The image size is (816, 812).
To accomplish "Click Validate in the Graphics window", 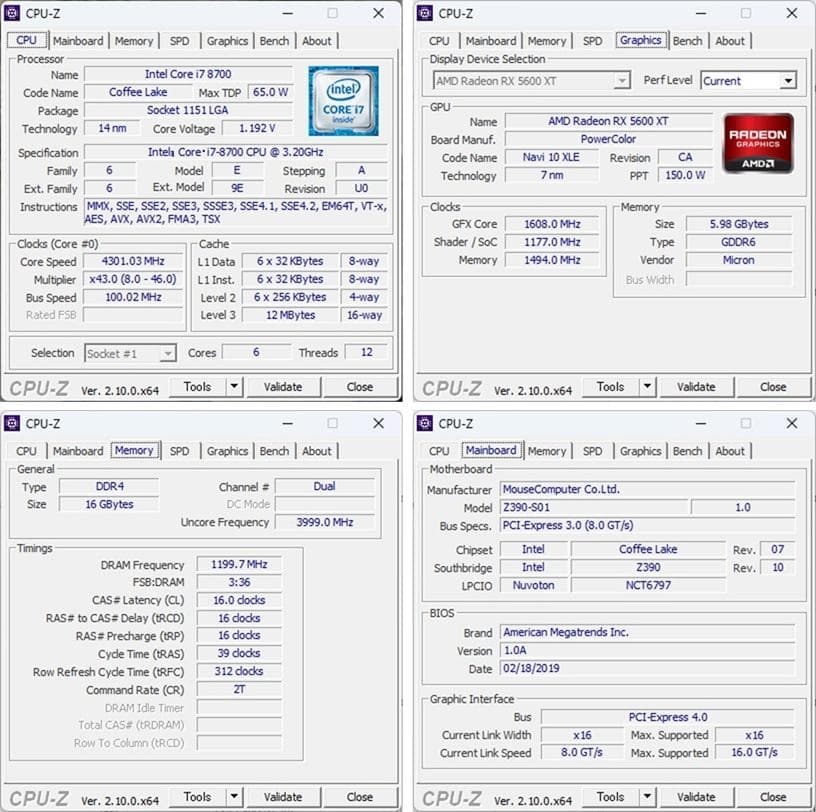I will (x=697, y=386).
